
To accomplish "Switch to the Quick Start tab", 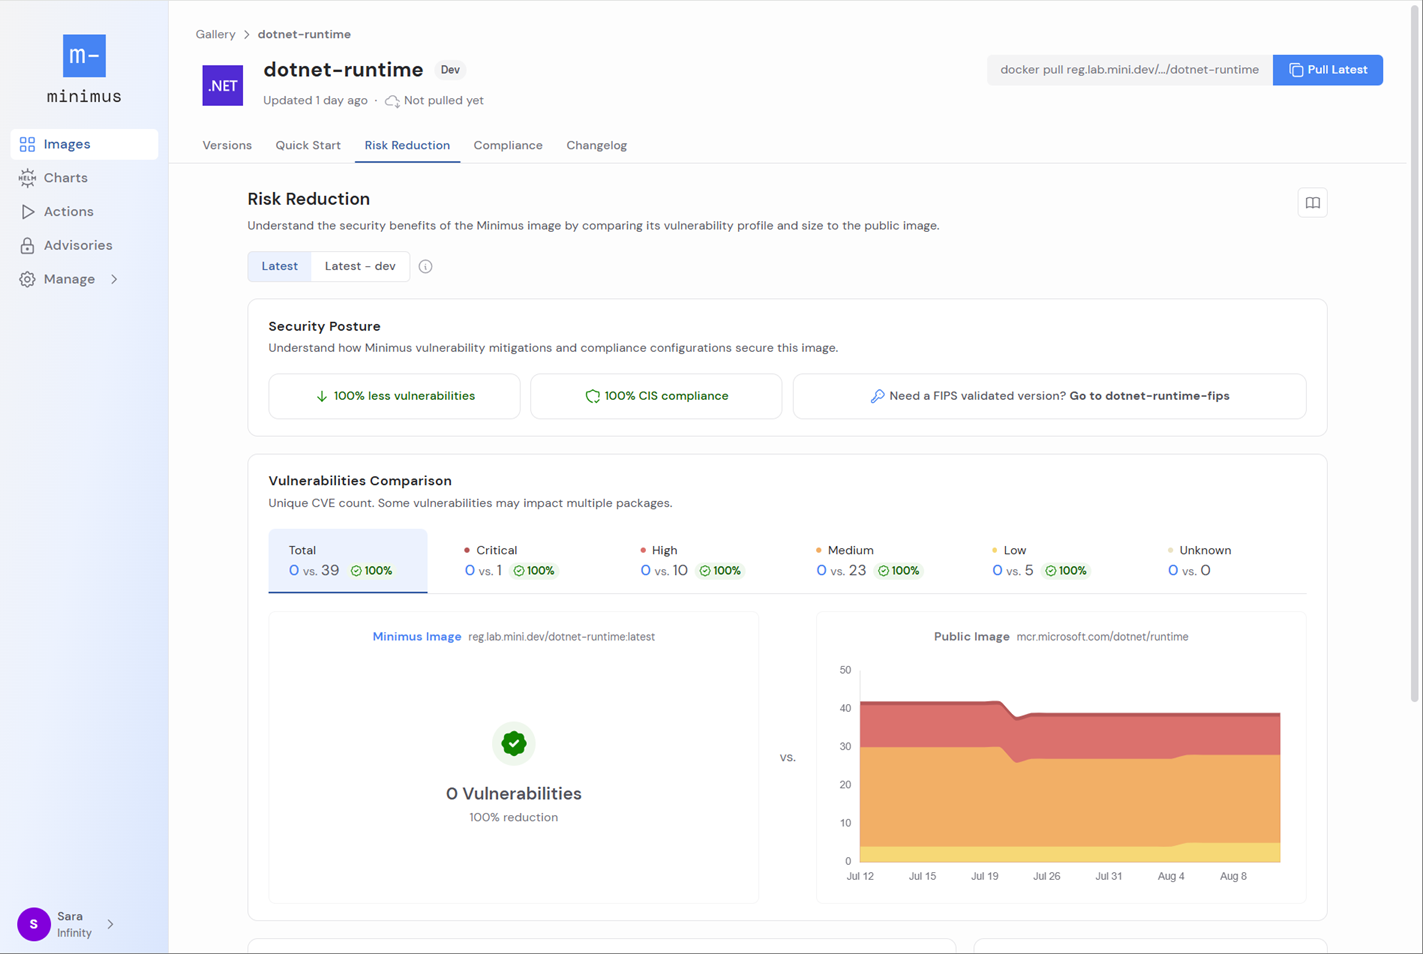I will [x=308, y=145].
